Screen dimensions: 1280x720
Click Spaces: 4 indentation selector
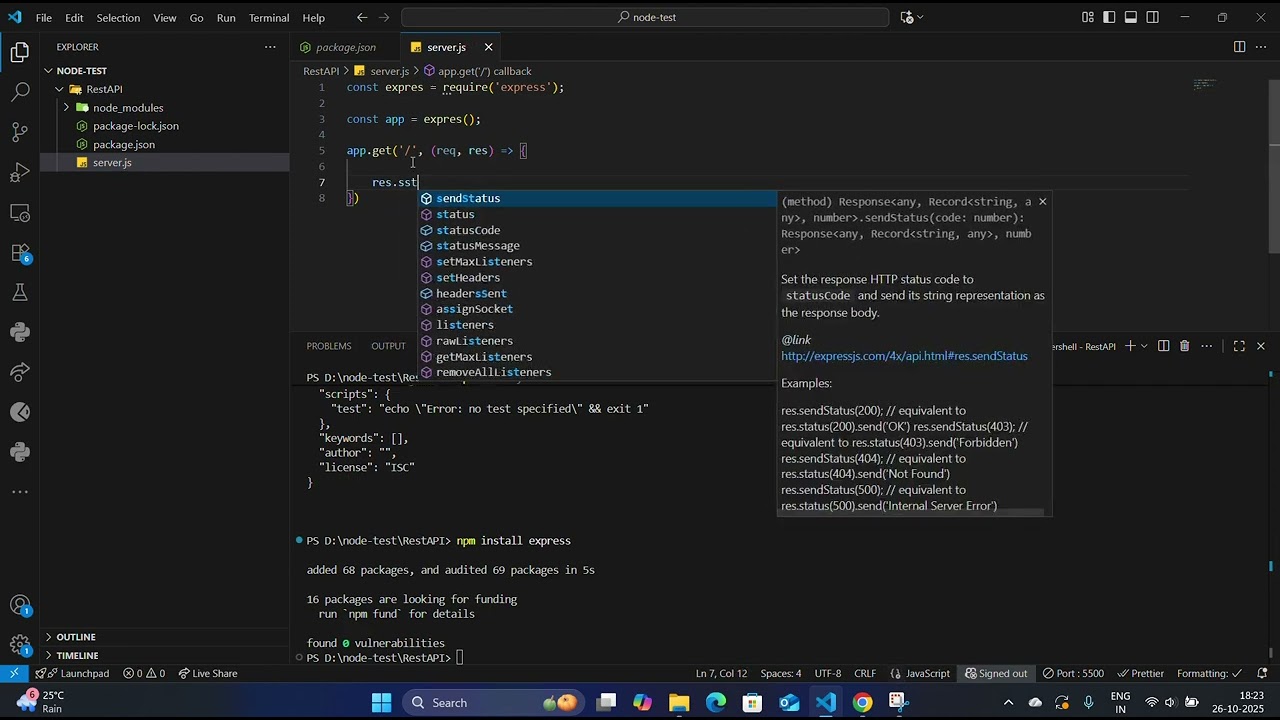(780, 673)
